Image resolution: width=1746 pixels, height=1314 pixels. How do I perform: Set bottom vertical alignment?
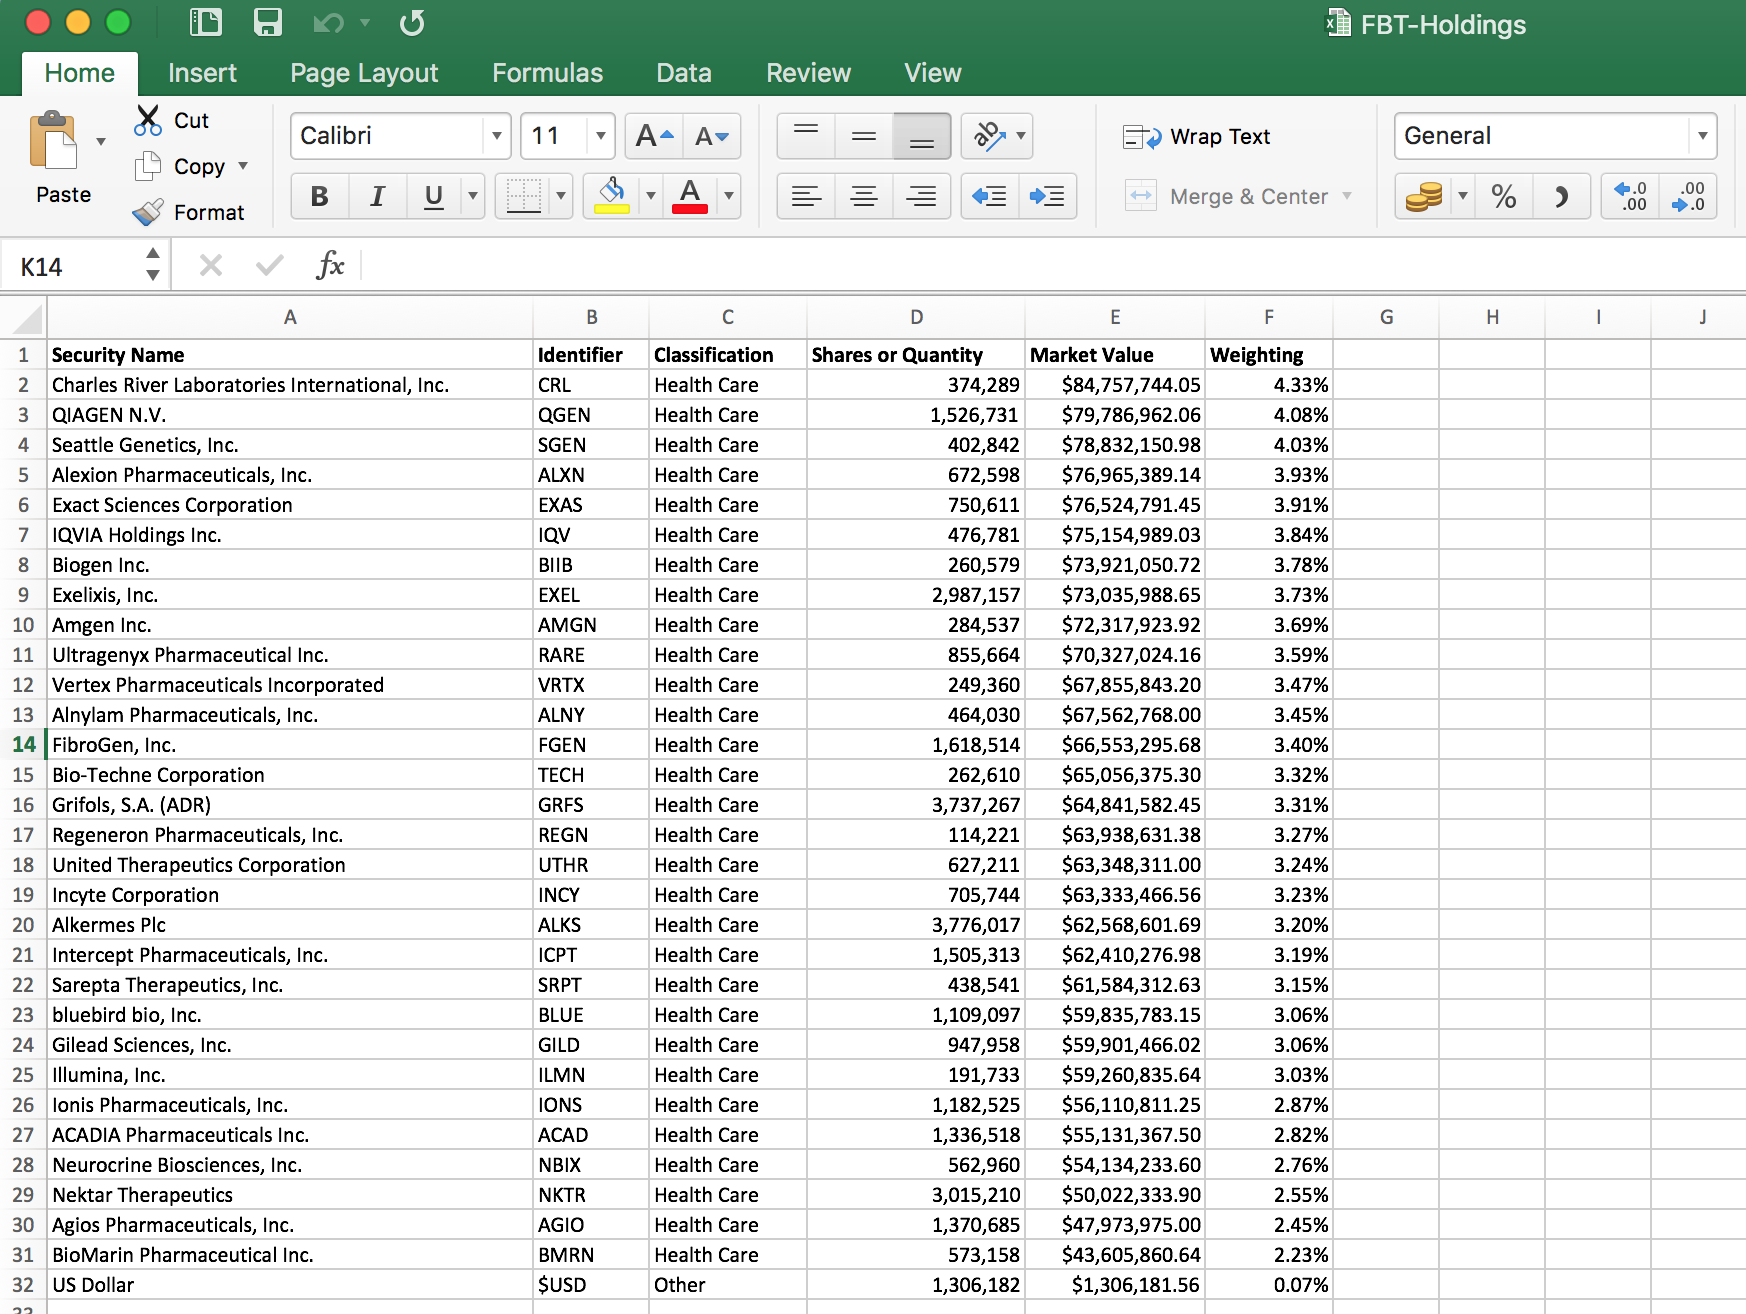[921, 136]
